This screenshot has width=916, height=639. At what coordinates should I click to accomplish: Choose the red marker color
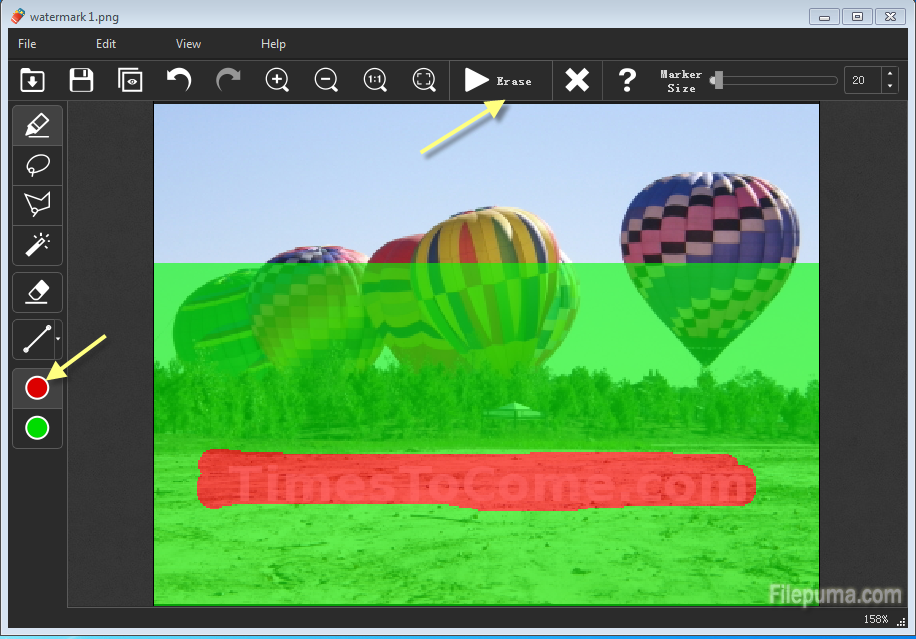pyautogui.click(x=37, y=388)
